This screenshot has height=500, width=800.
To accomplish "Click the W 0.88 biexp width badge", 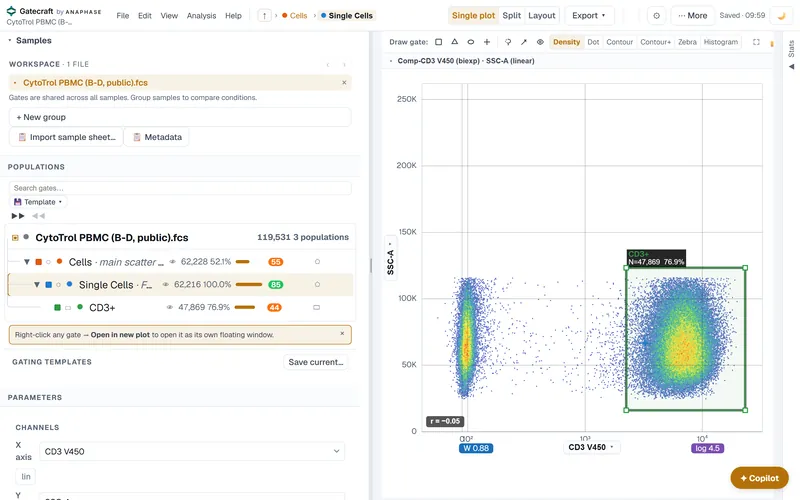I will pos(476,448).
